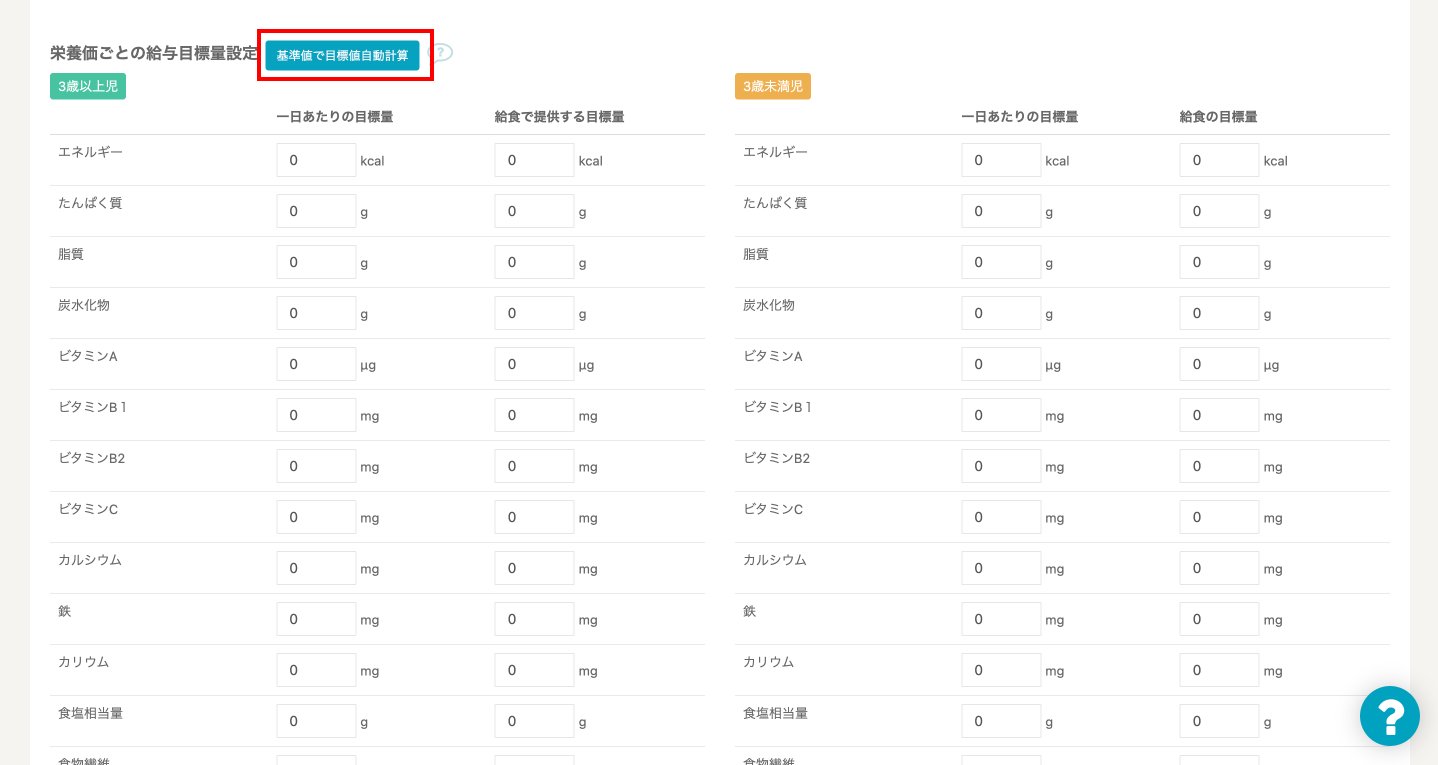1438x765 pixels.
Task: Select 3歳未満児 給食 エネルギー input
Action: 1219,160
